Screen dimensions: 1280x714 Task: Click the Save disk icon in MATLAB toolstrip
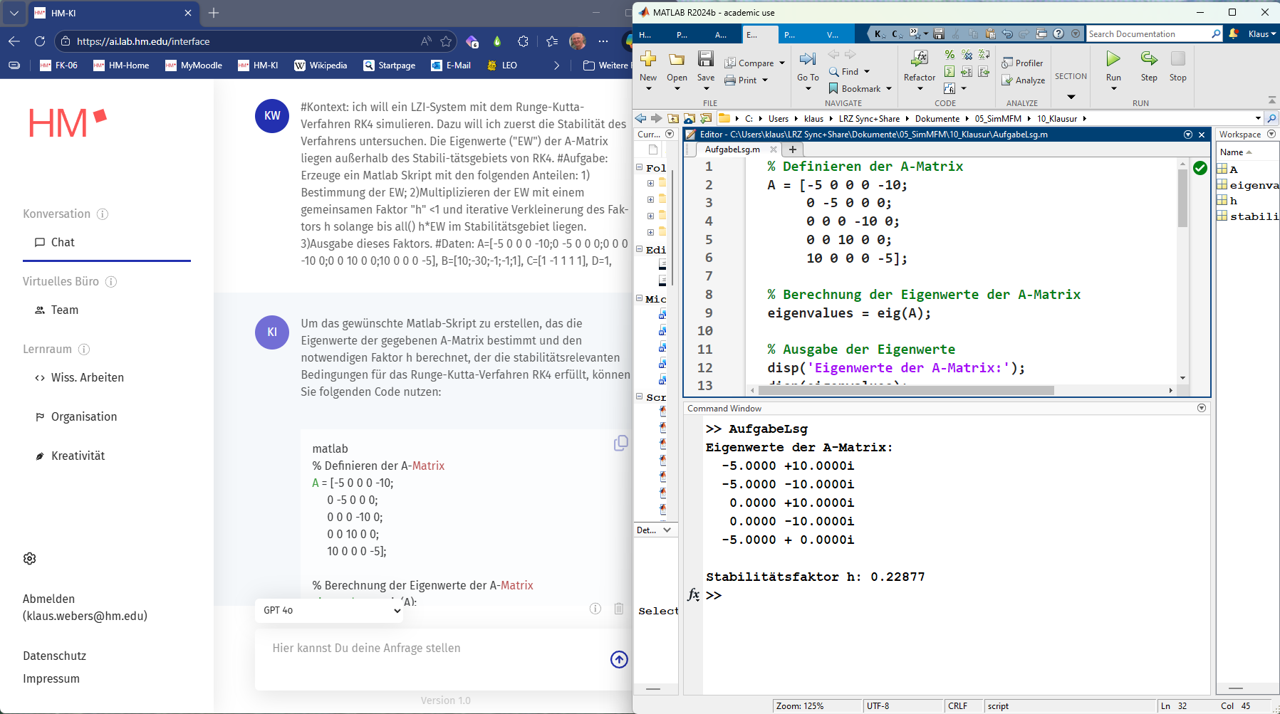706,59
